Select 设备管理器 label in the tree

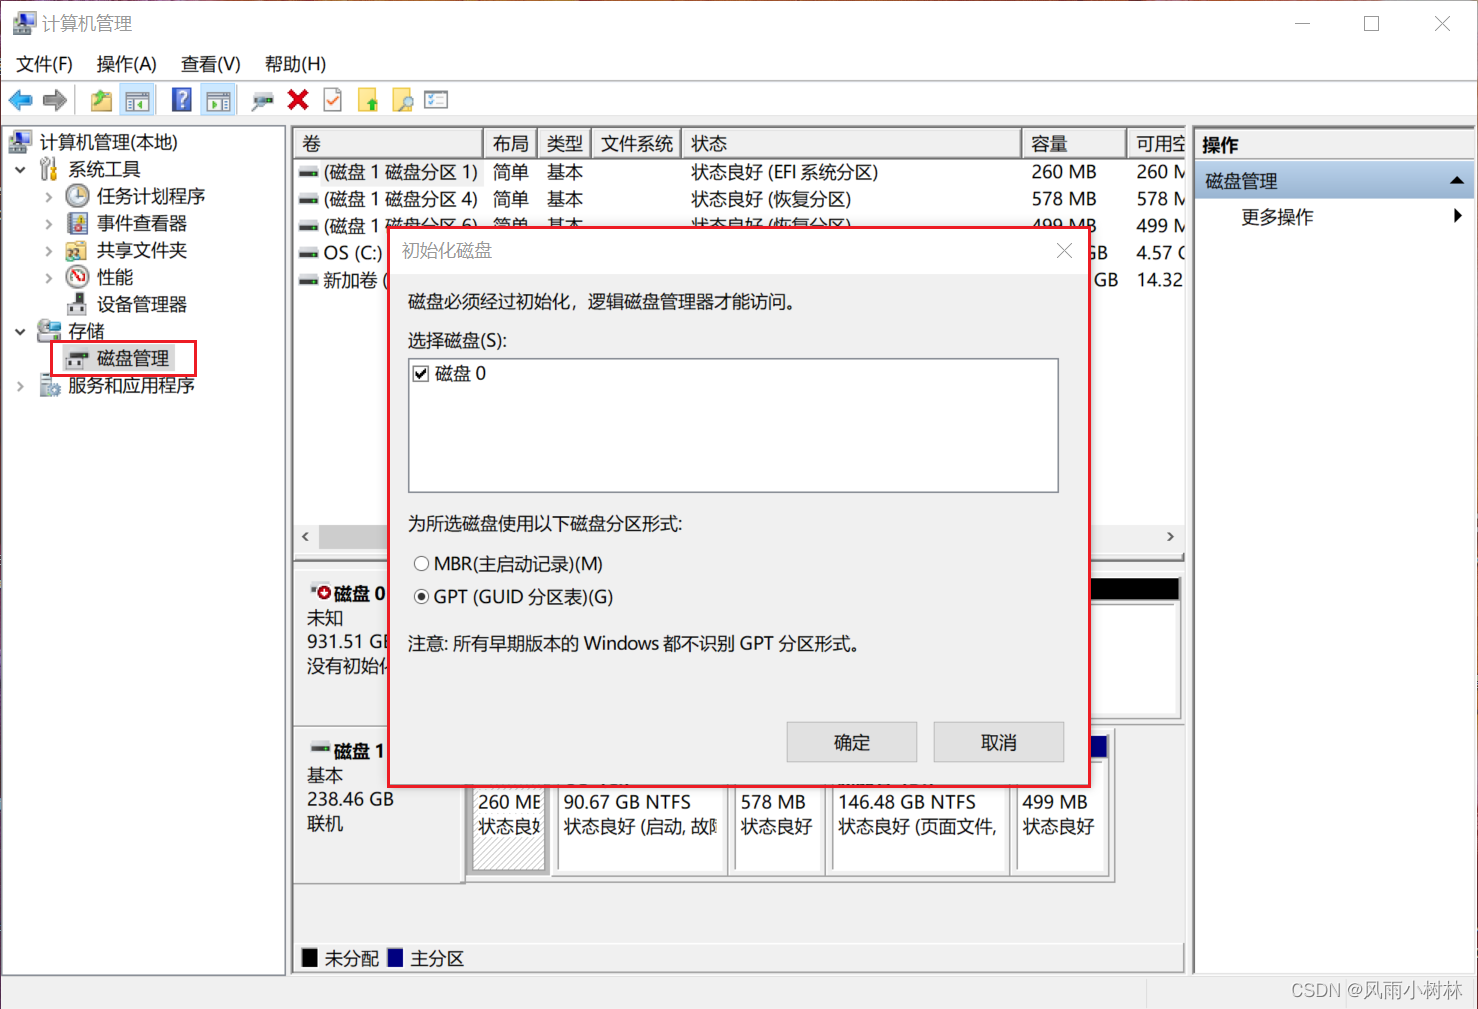click(141, 304)
